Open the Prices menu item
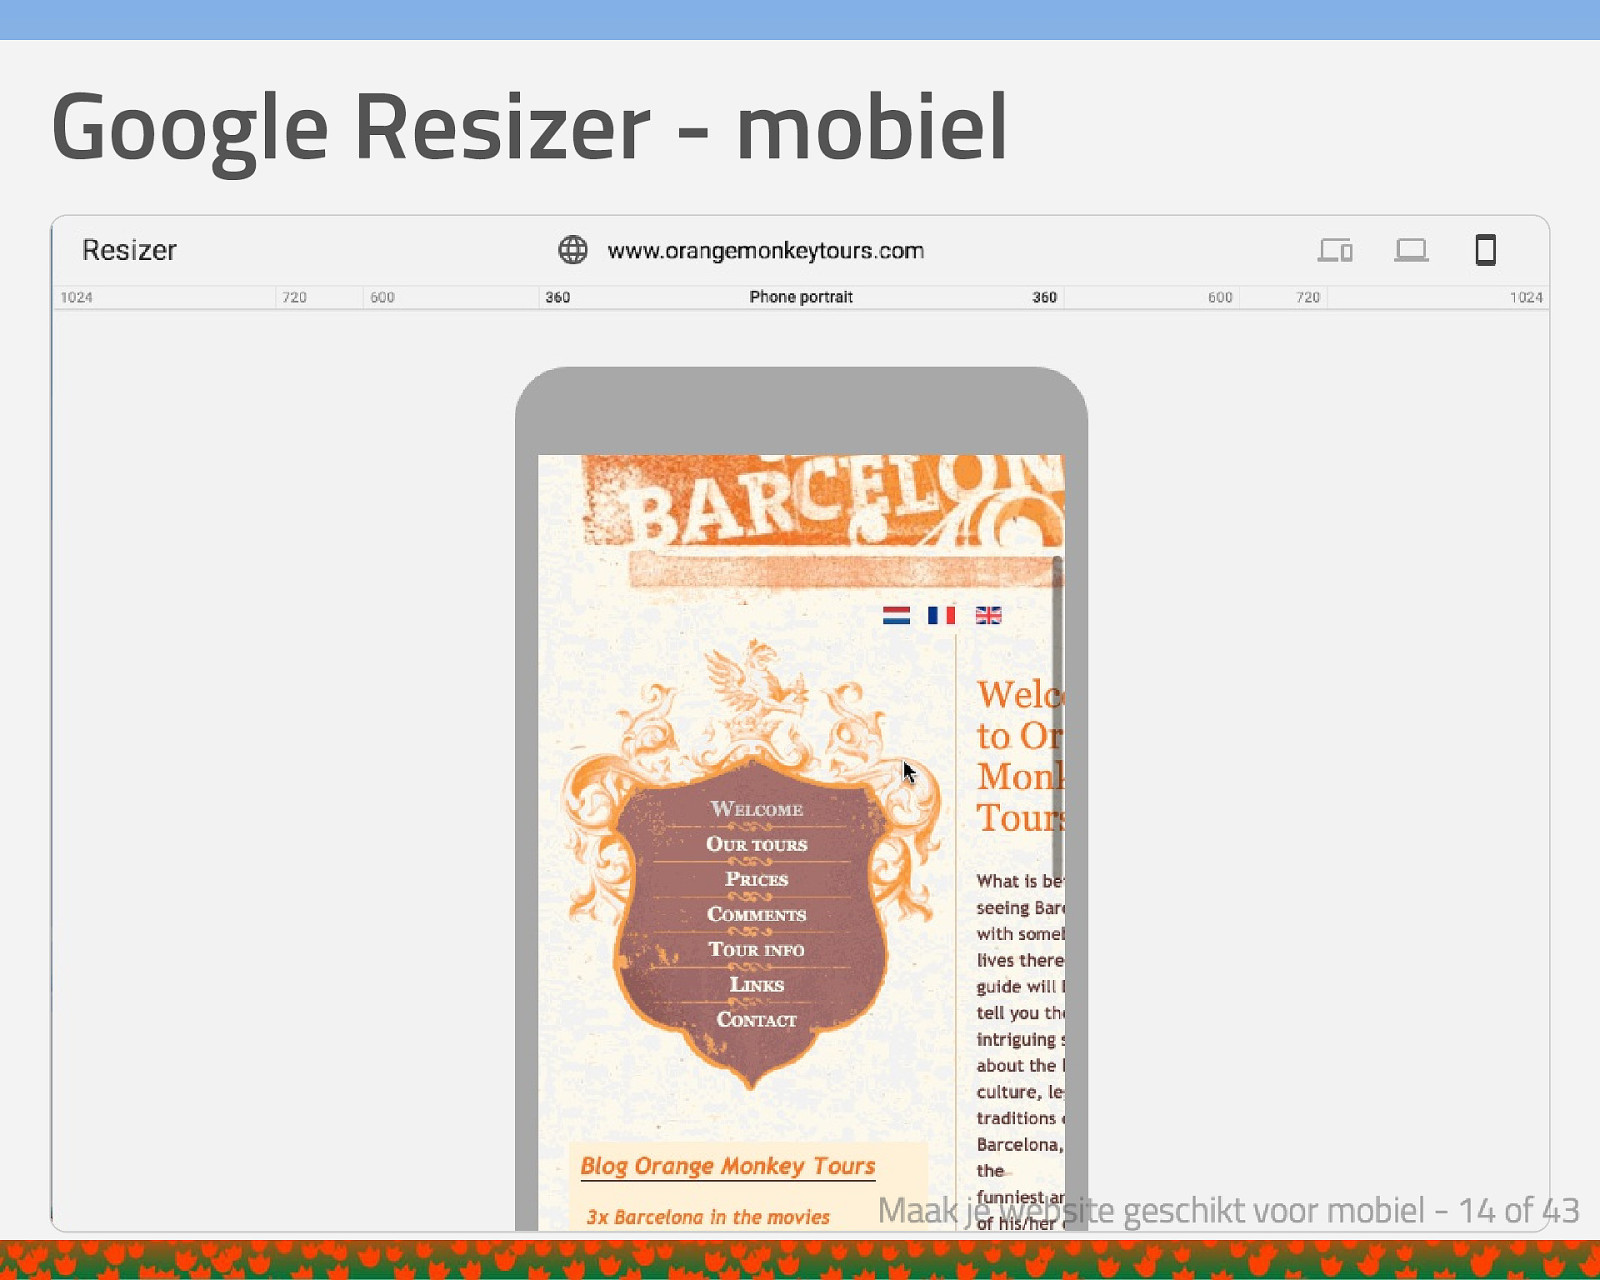The height and width of the screenshot is (1280, 1600). click(x=757, y=879)
